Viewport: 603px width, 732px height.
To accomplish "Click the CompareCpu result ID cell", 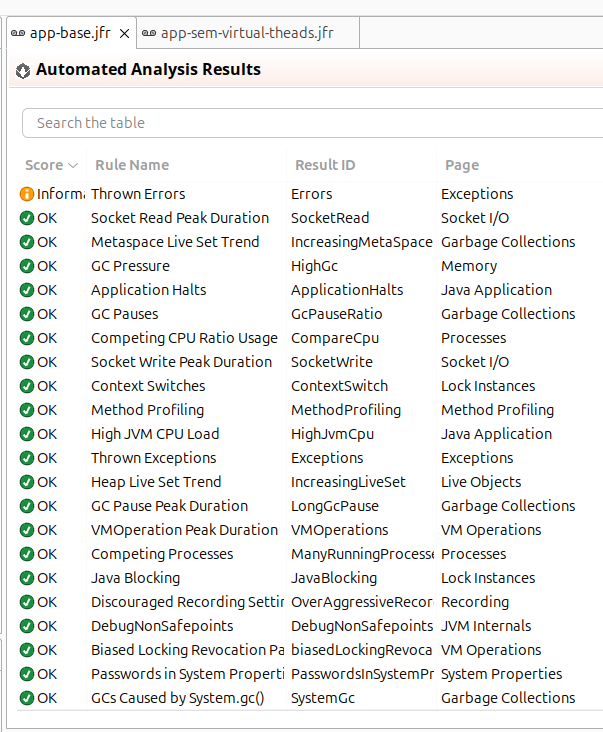I will point(335,338).
